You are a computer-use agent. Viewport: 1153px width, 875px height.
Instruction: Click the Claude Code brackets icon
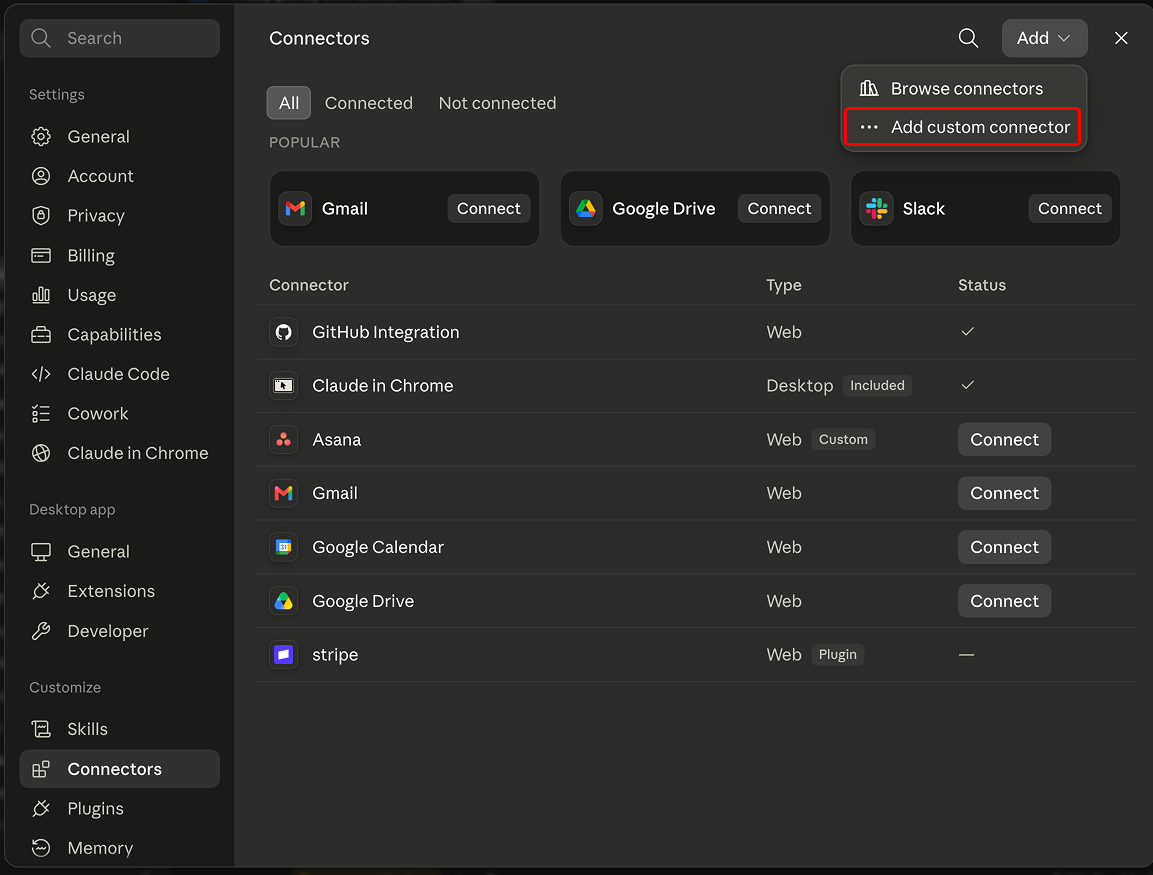pos(41,374)
